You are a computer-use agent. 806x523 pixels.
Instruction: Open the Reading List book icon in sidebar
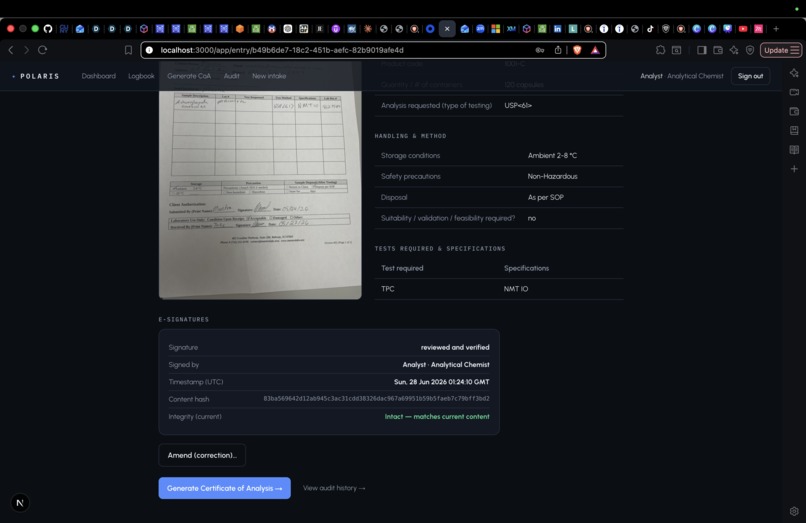794,150
